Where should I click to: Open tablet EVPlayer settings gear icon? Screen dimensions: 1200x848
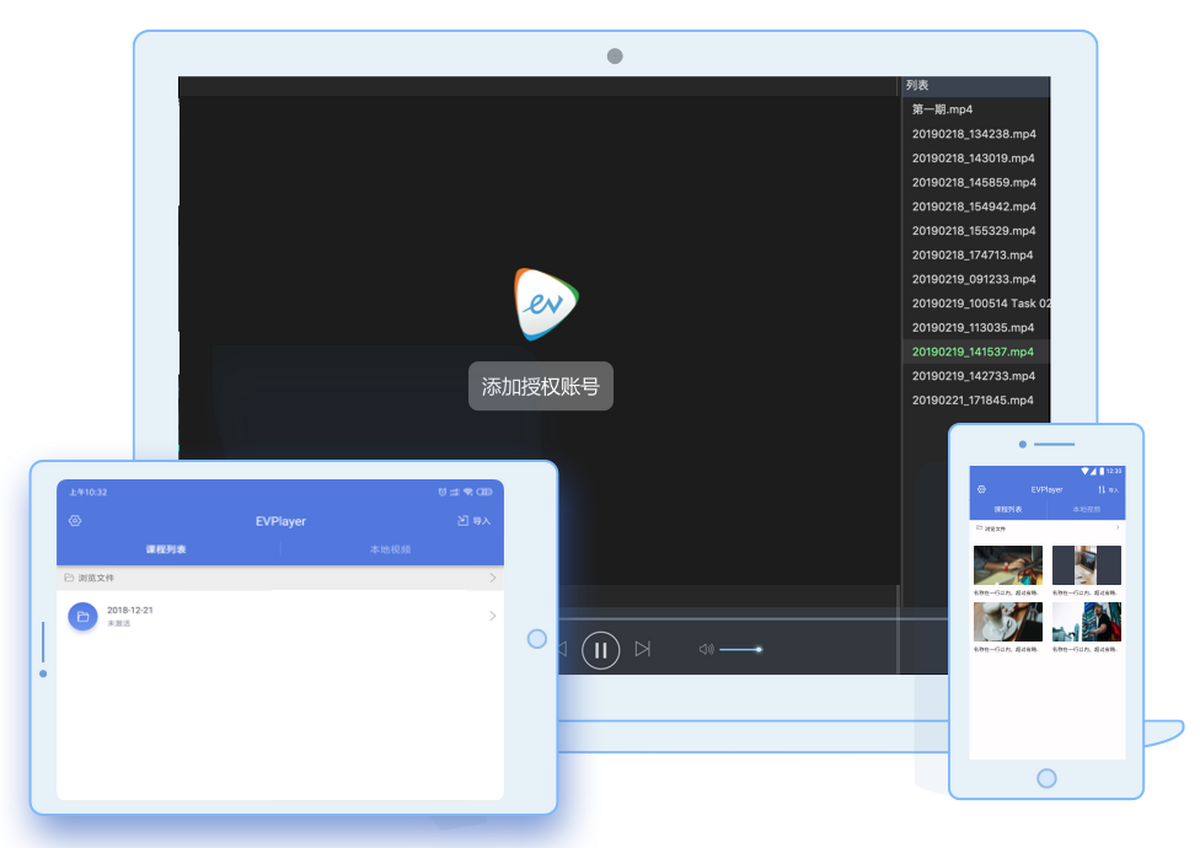(75, 521)
